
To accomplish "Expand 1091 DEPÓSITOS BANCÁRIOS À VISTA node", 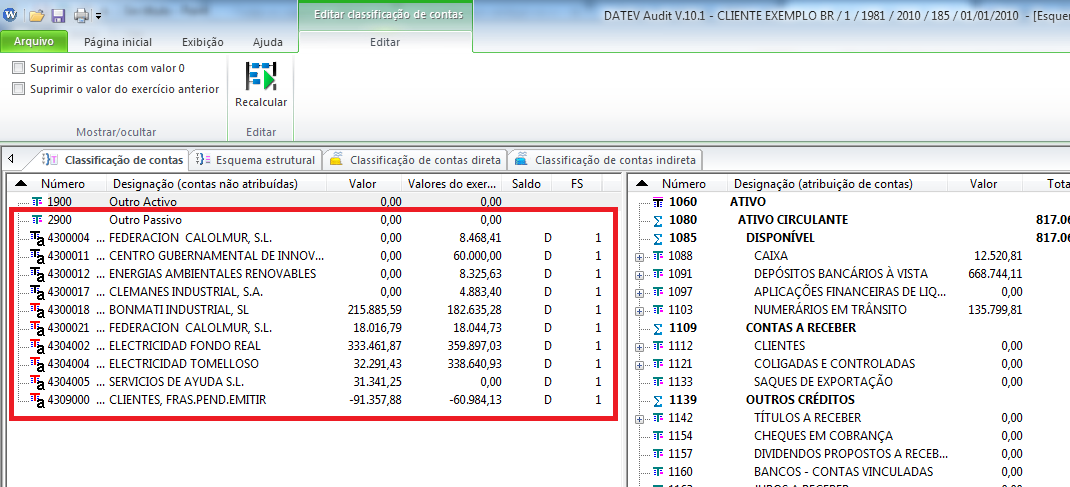I will coord(639,274).
